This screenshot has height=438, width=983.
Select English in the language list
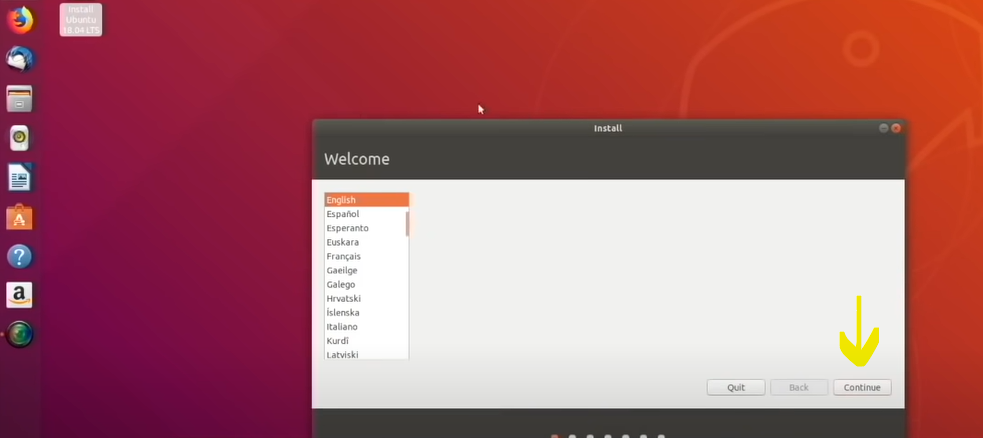367,200
